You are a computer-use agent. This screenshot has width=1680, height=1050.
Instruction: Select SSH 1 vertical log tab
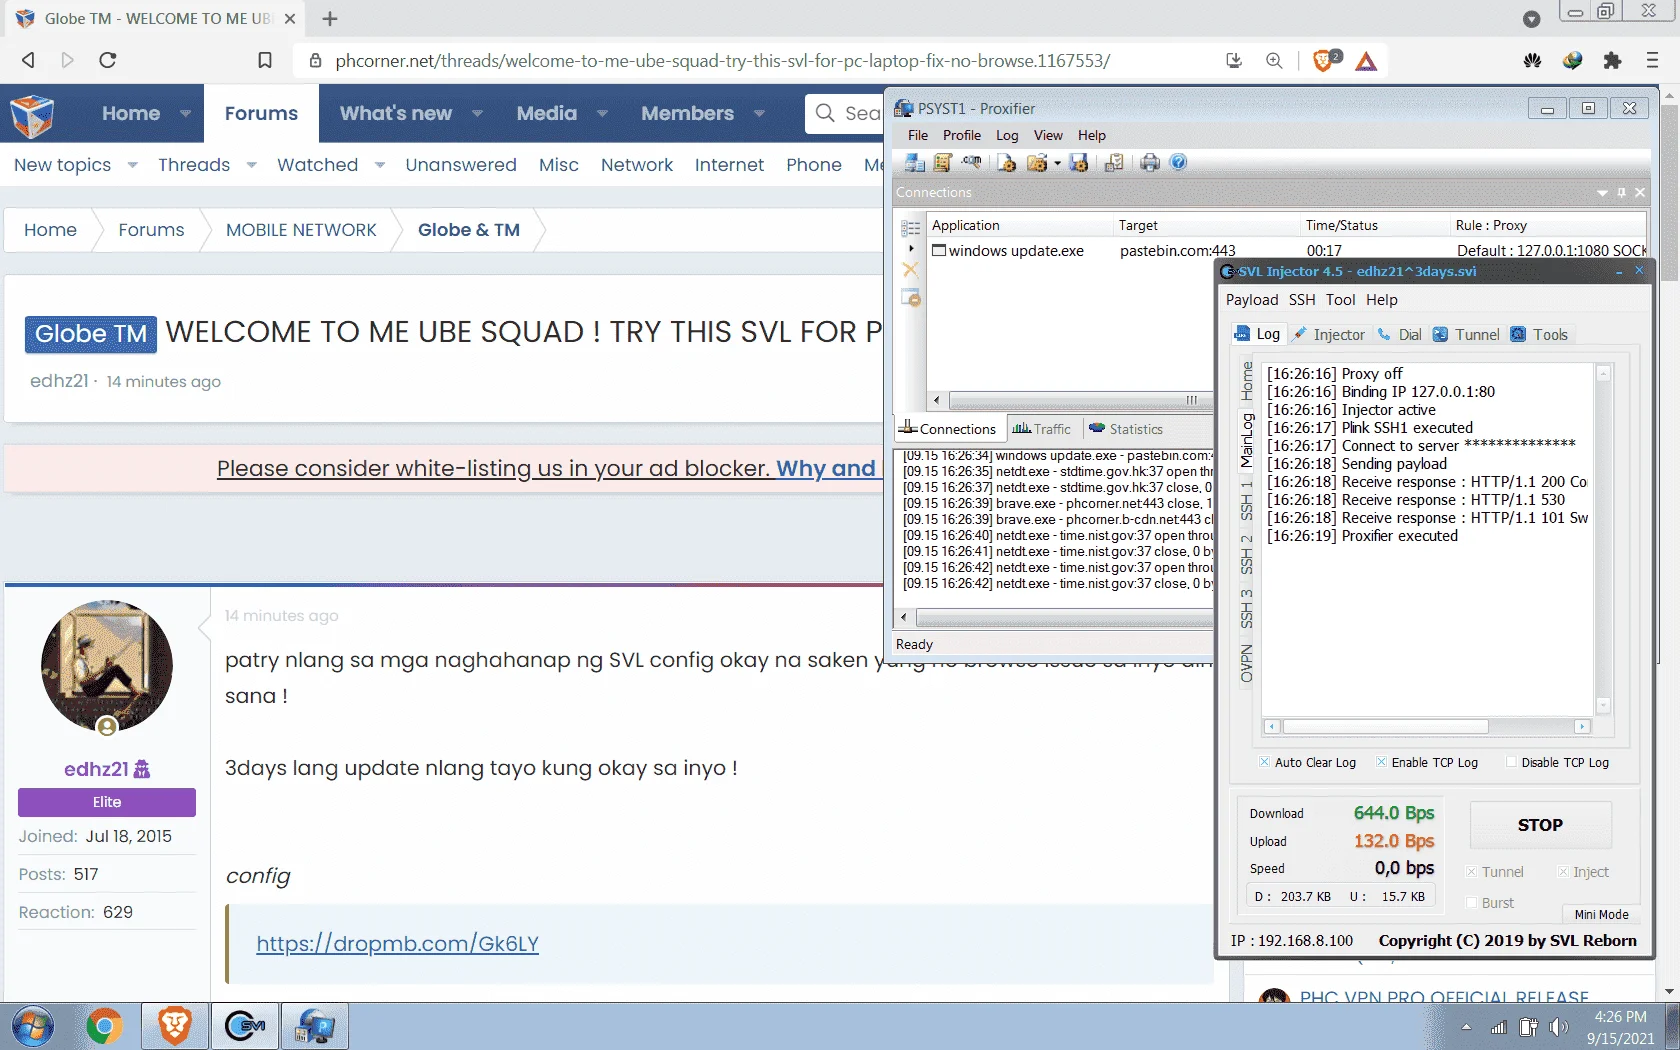(1246, 500)
